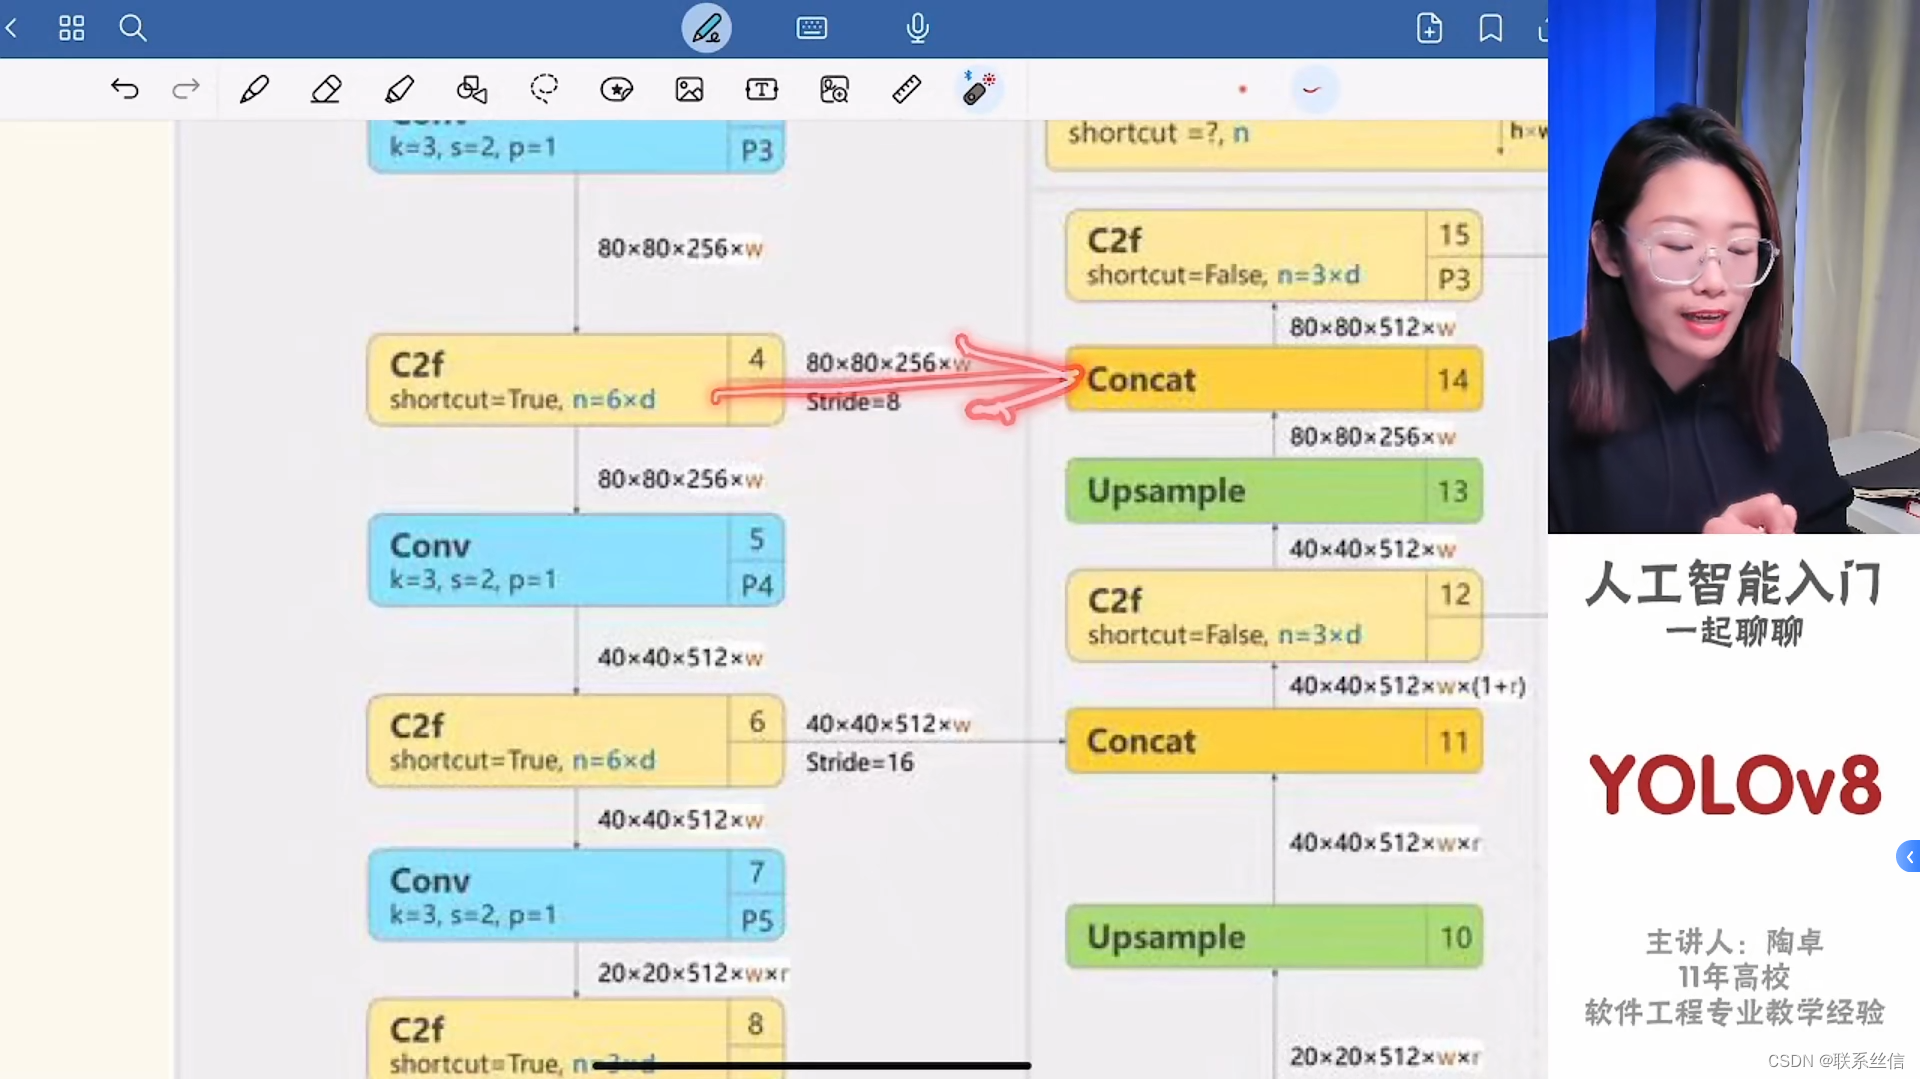
Task: Tap the back chevron in top bar
Action: pos(12,28)
